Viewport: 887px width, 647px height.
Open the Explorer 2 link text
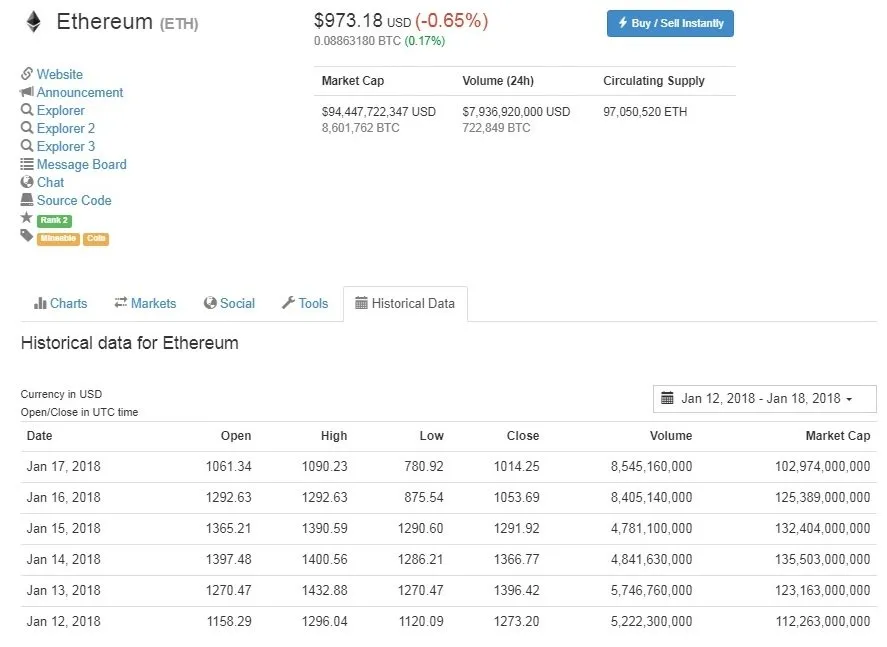[x=66, y=128]
